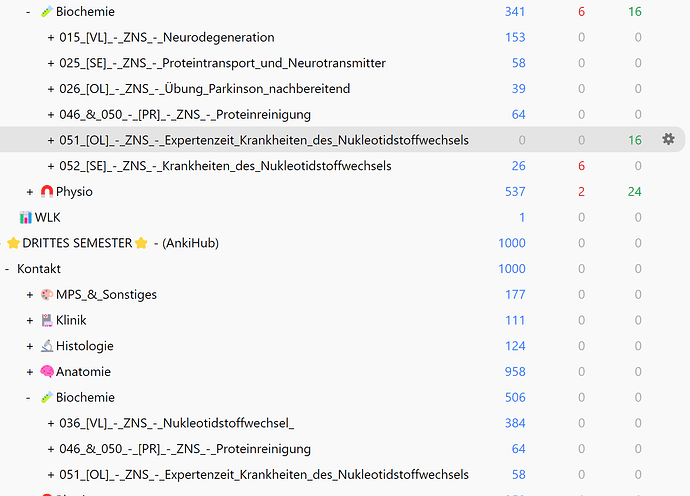The image size is (690, 496).
Task: Select the DRITTES SEMESTER (AnkiHub) deck
Action: pyautogui.click(x=120, y=243)
